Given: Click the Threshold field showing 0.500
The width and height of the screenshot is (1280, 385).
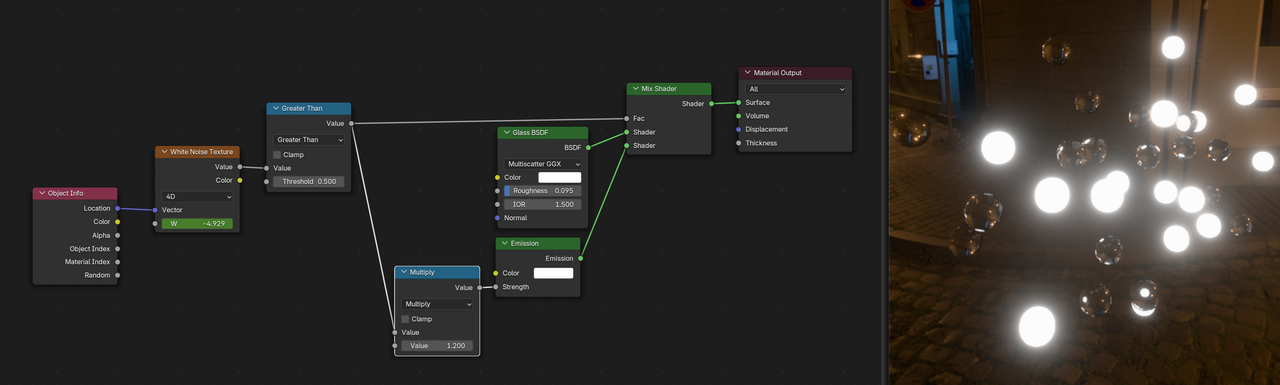Looking at the screenshot, I should pyautogui.click(x=309, y=182).
